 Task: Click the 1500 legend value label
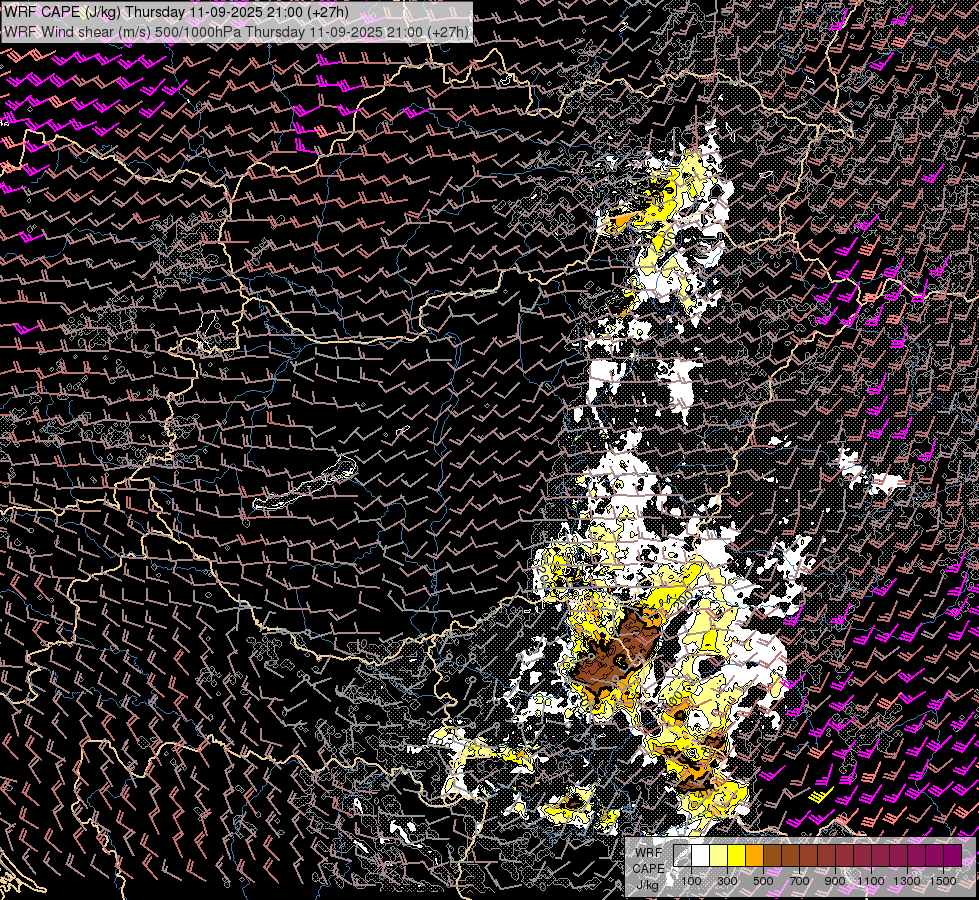click(x=943, y=881)
